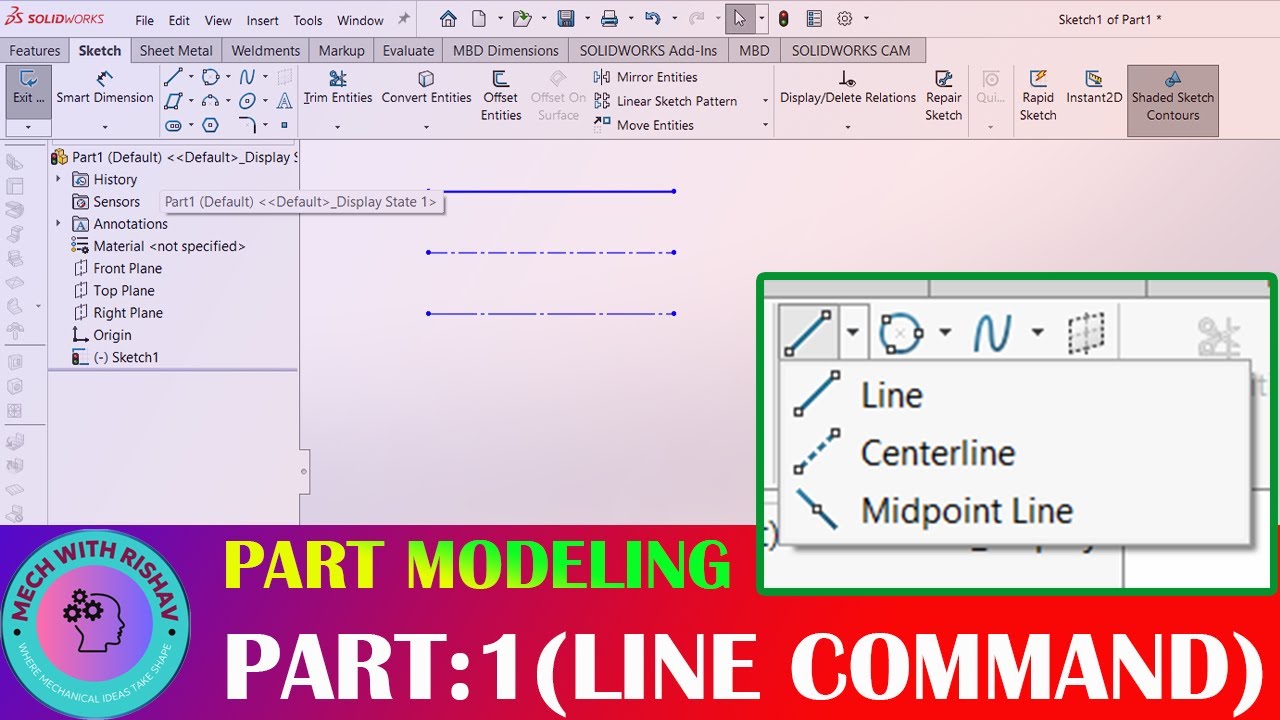Click Linear Sketch Pattern
The width and height of the screenshot is (1280, 720).
(665, 101)
